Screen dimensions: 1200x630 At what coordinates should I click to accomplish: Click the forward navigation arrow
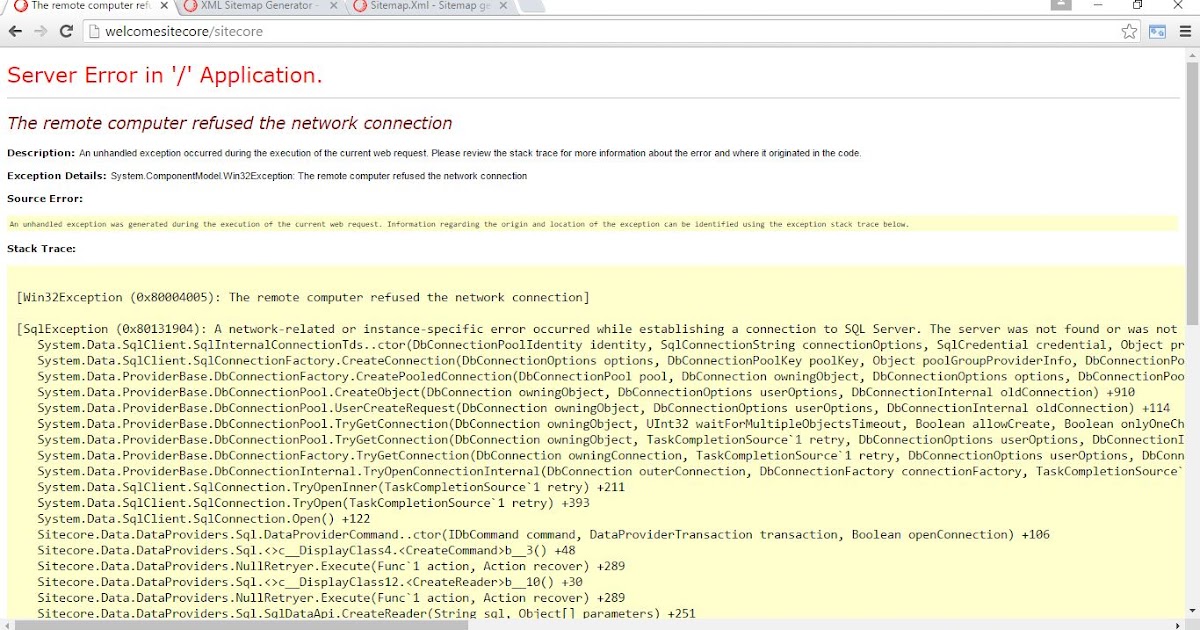coord(40,31)
